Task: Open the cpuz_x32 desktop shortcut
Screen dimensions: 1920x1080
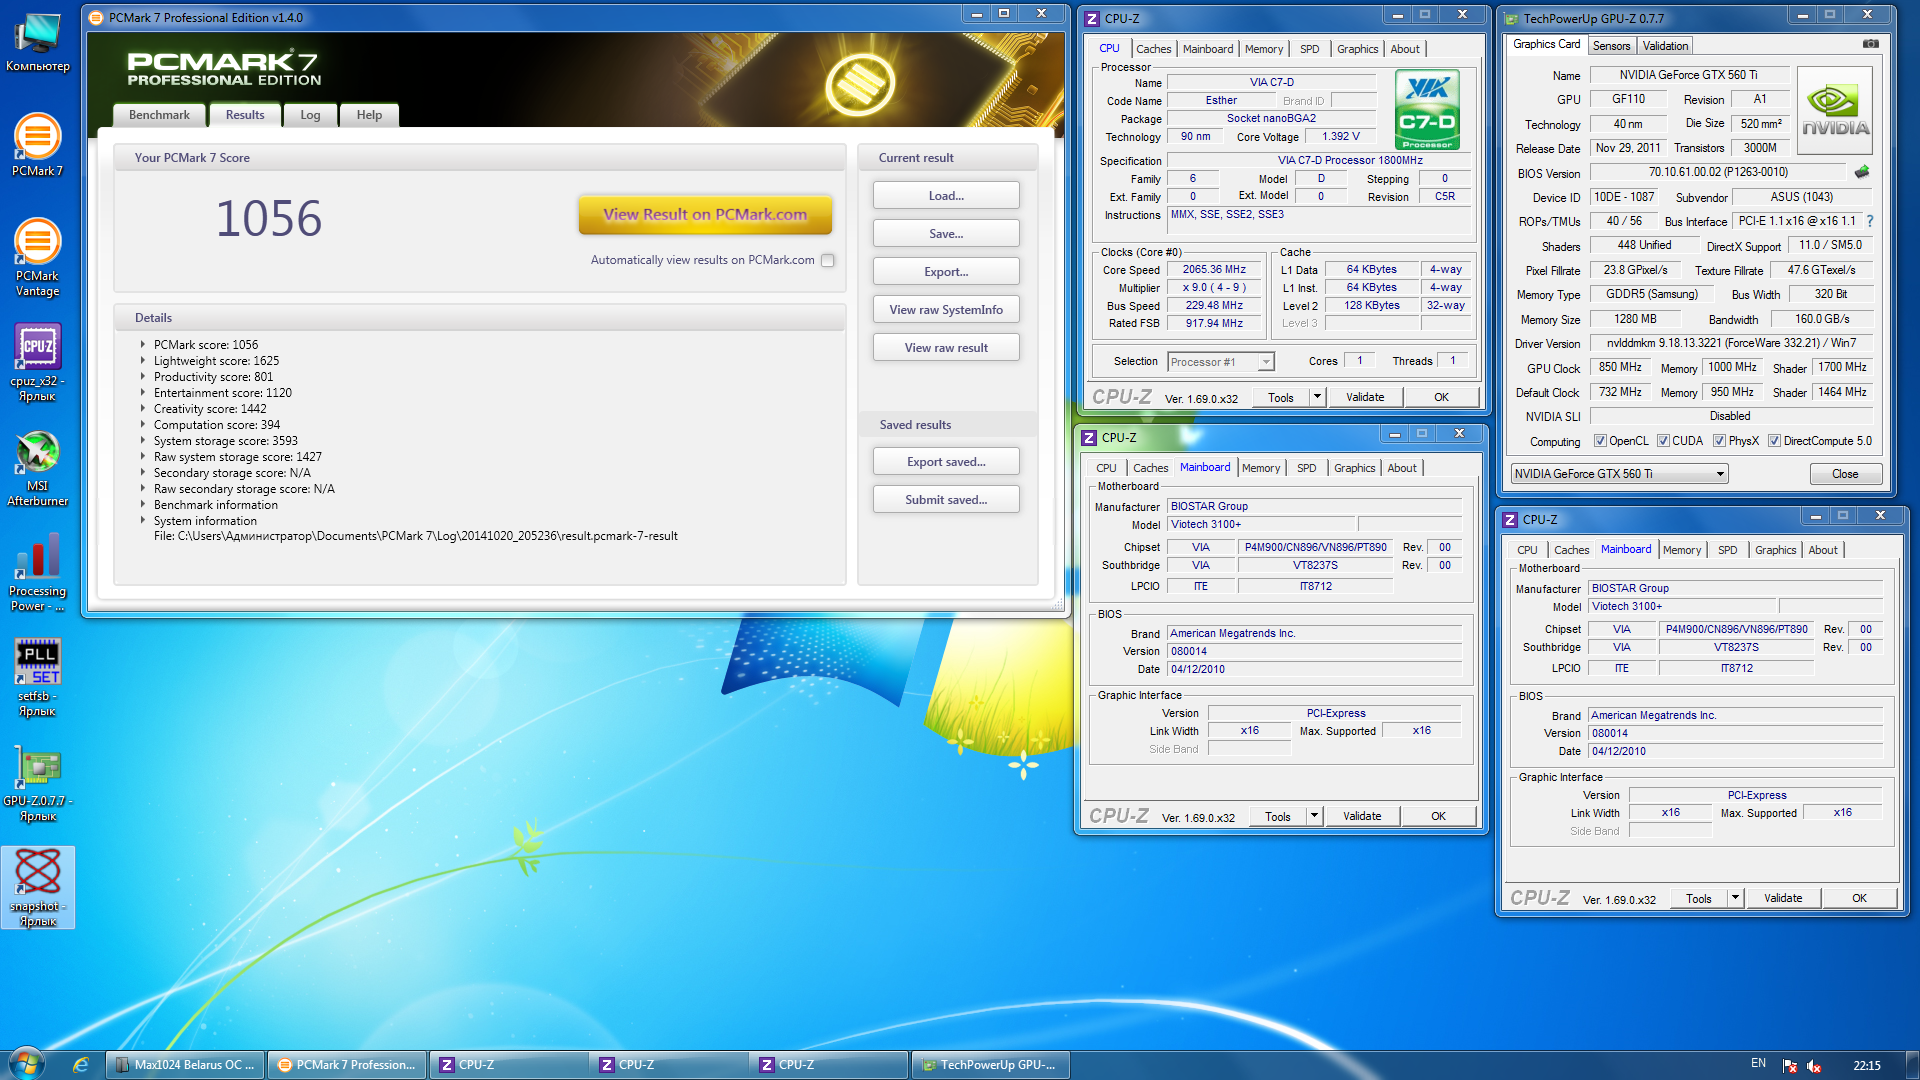Action: (x=37, y=363)
